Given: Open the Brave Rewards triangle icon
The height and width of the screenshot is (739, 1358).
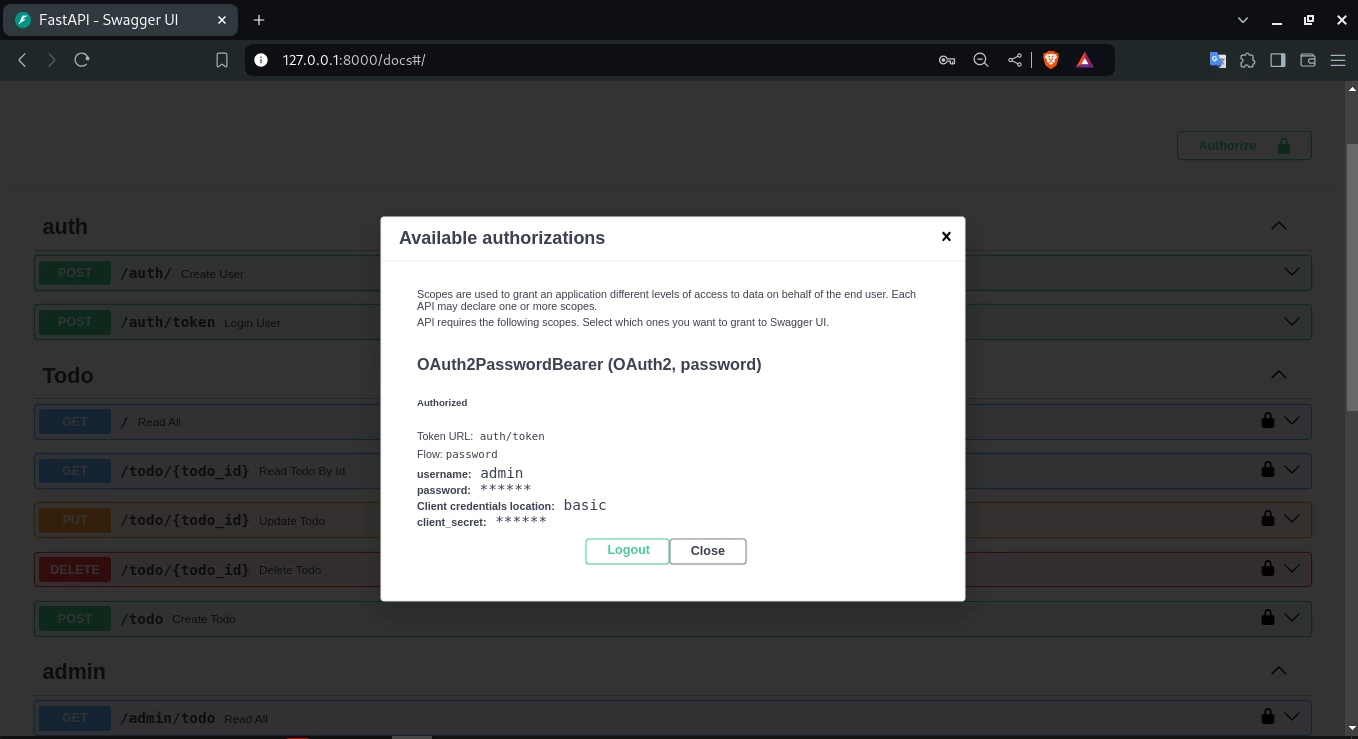Looking at the screenshot, I should coord(1084,60).
